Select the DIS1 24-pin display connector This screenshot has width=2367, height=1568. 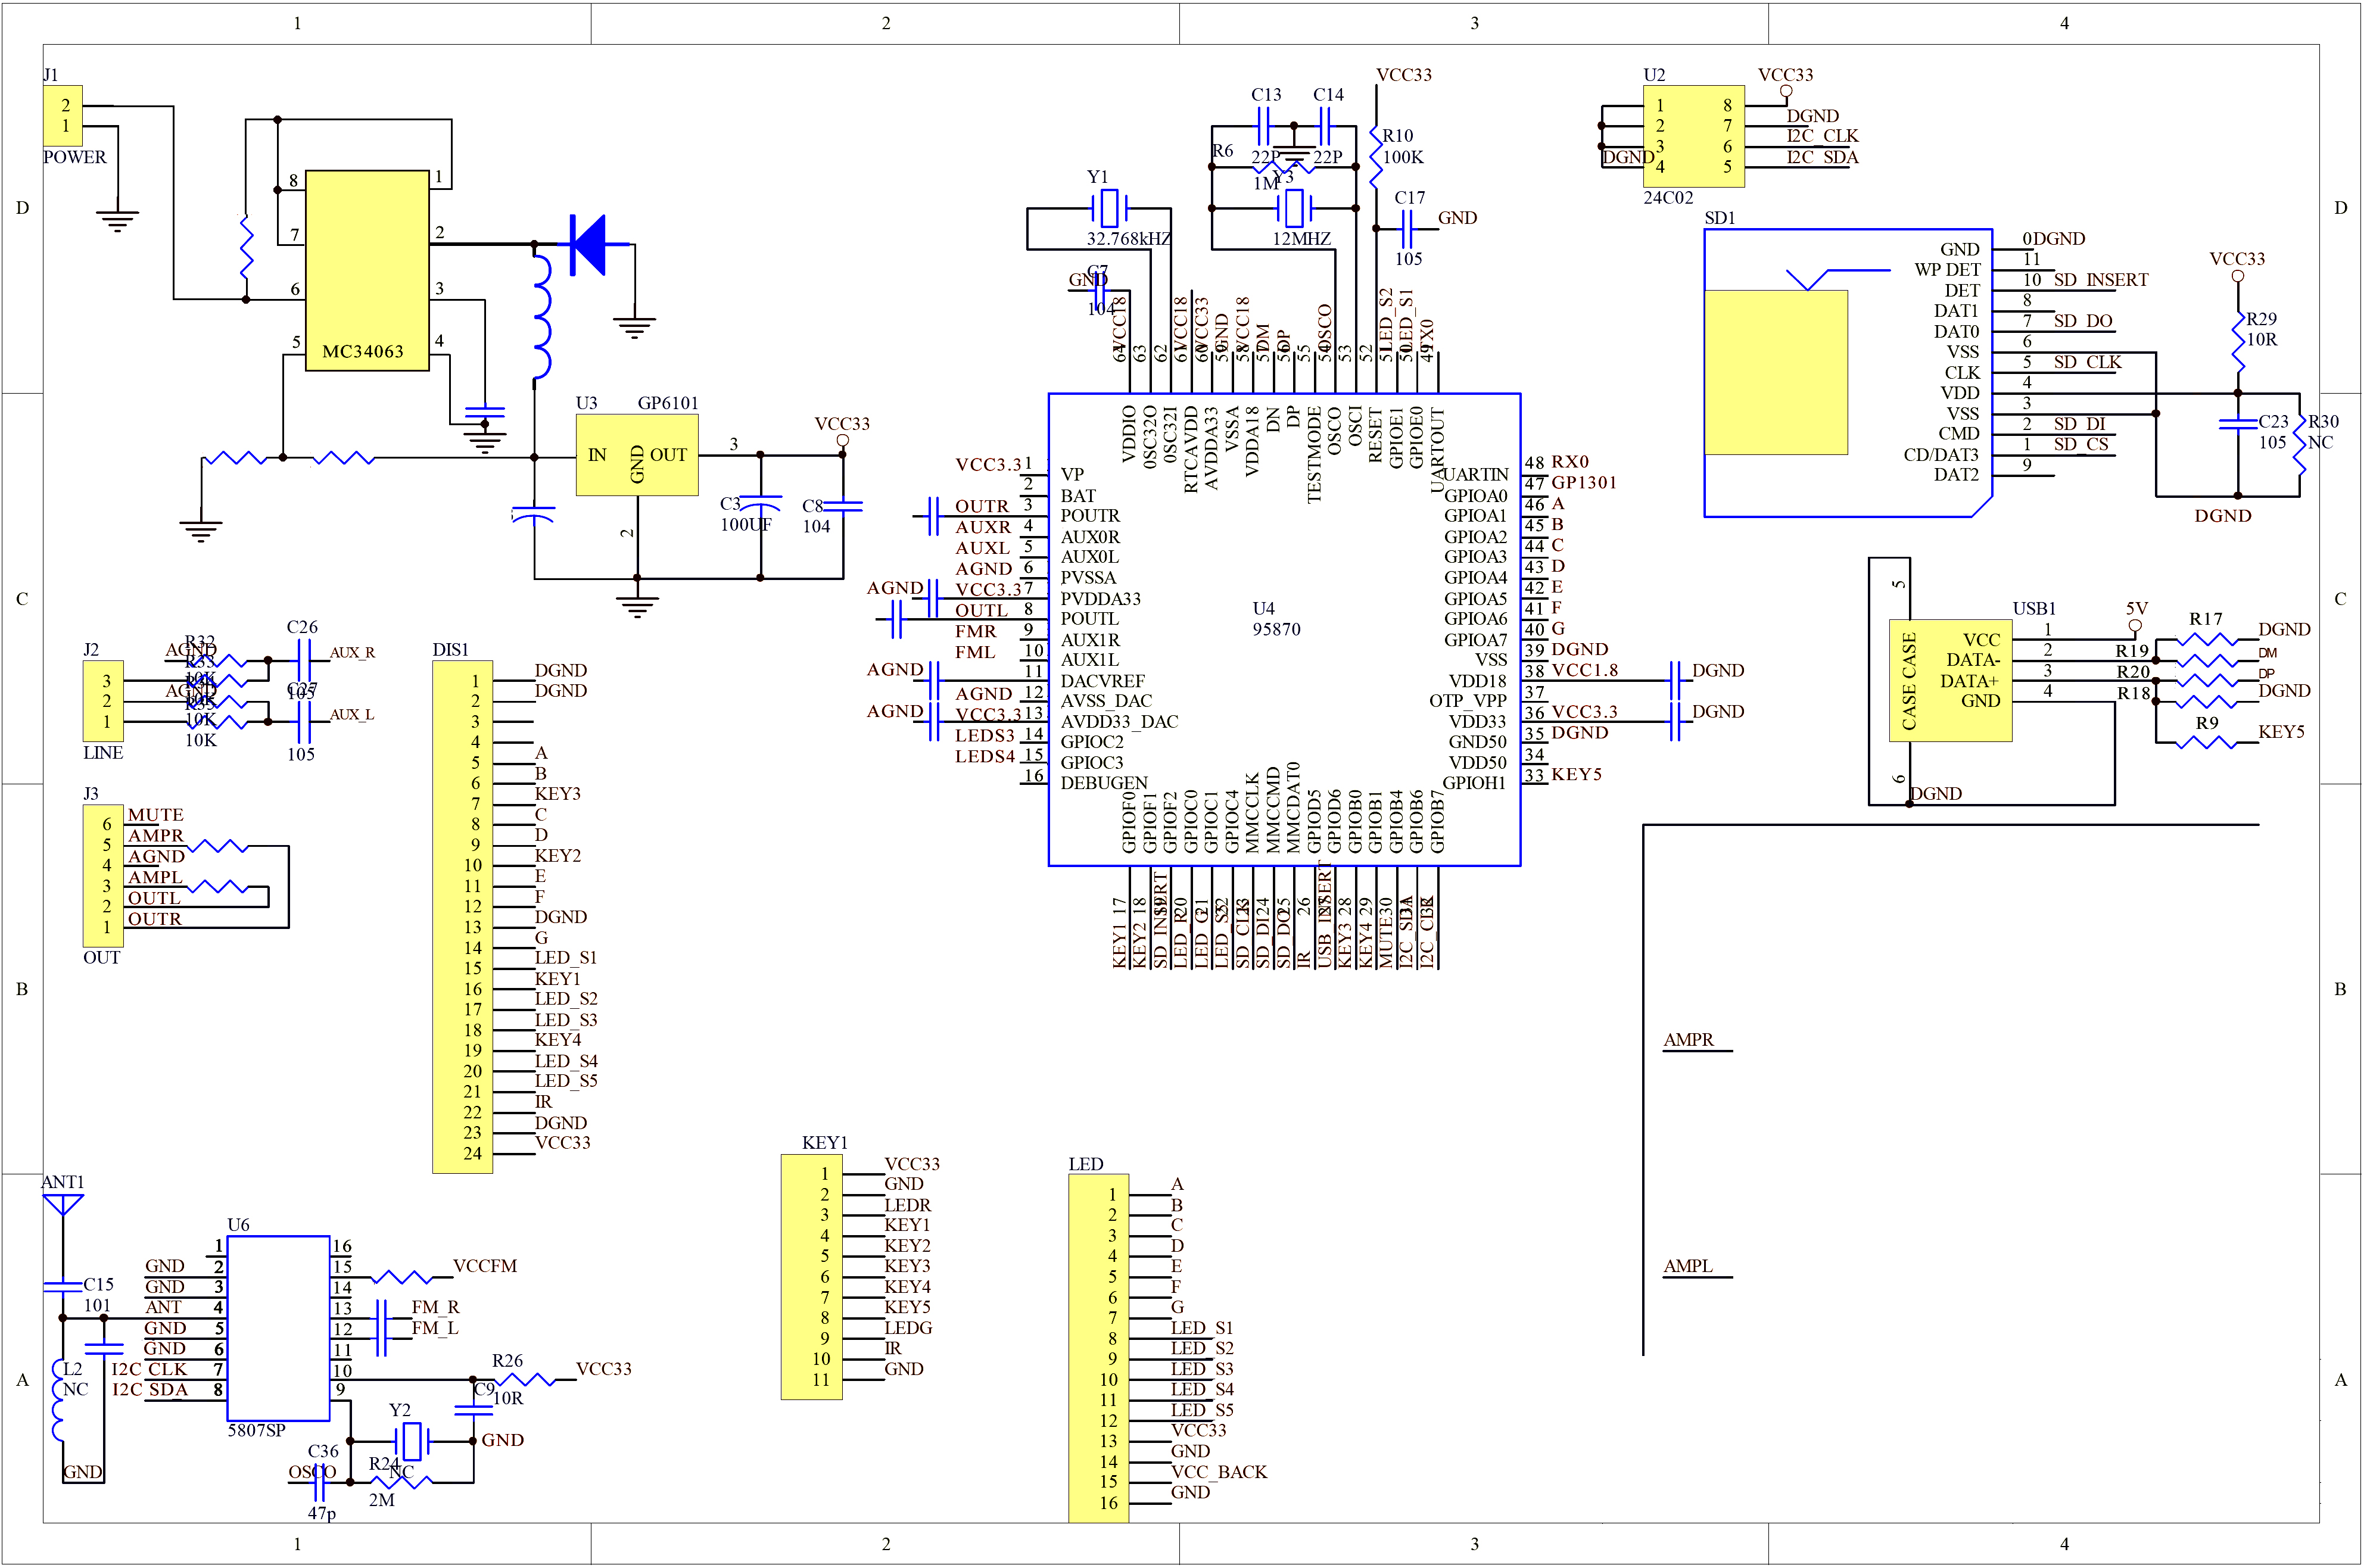[x=462, y=916]
